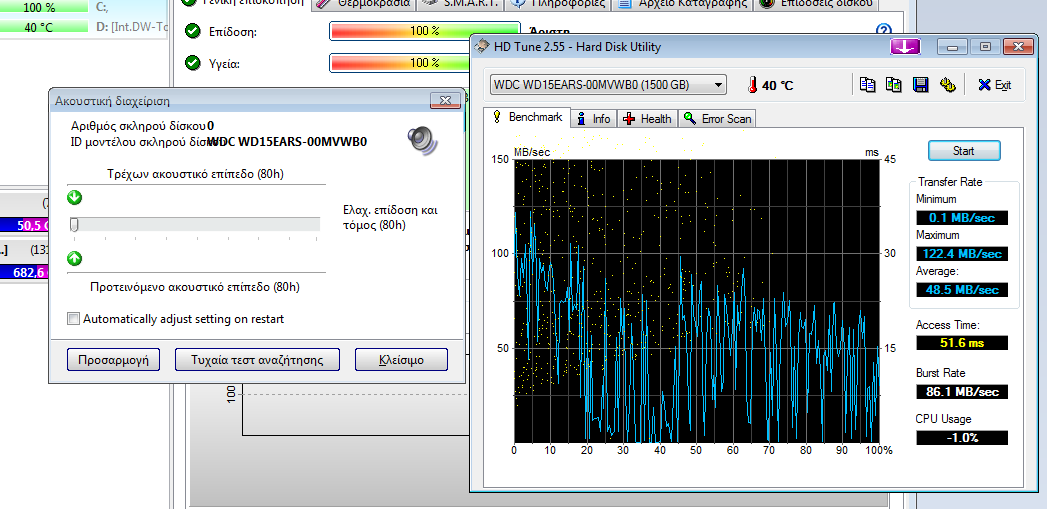Click the HD Tune title bar app icon
Image resolution: width=1047 pixels, height=509 pixels.
point(481,47)
